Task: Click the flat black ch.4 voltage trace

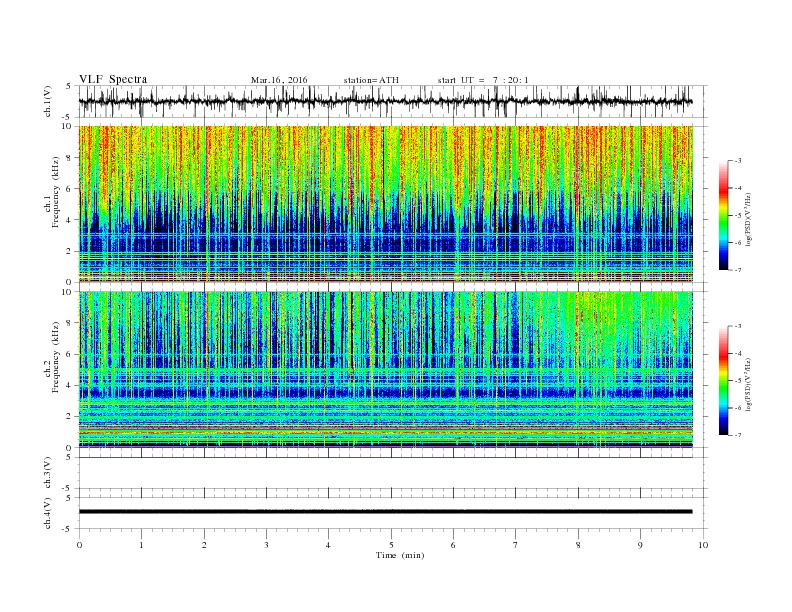Action: pyautogui.click(x=385, y=512)
